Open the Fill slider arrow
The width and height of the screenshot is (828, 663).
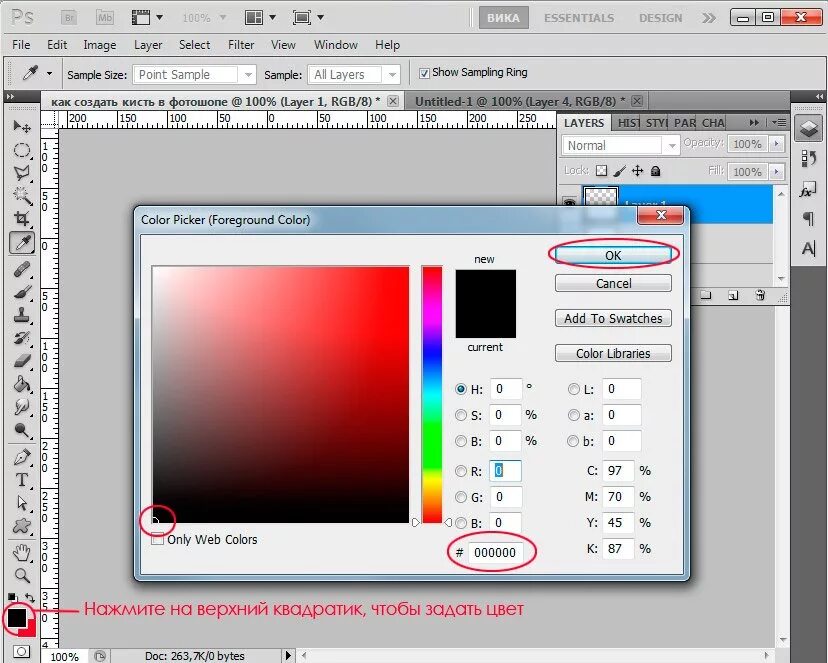(x=776, y=172)
